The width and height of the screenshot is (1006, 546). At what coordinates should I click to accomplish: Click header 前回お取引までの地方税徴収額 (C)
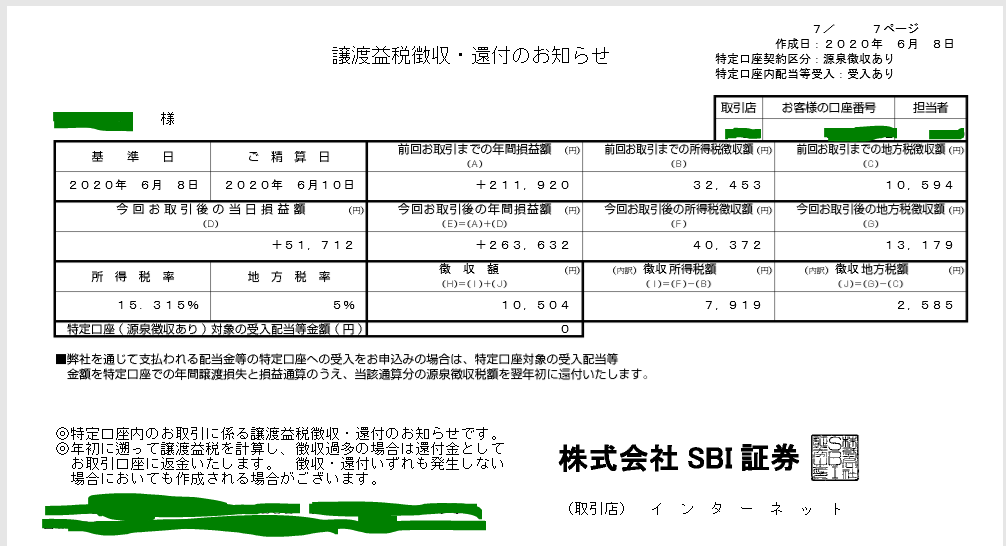click(x=871, y=156)
